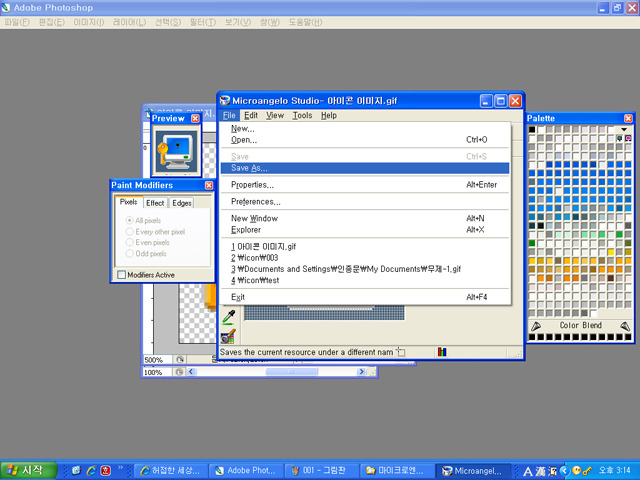The image size is (640, 480).
Task: Switch to the Adobe Phot... taskbar button
Action: point(247,471)
